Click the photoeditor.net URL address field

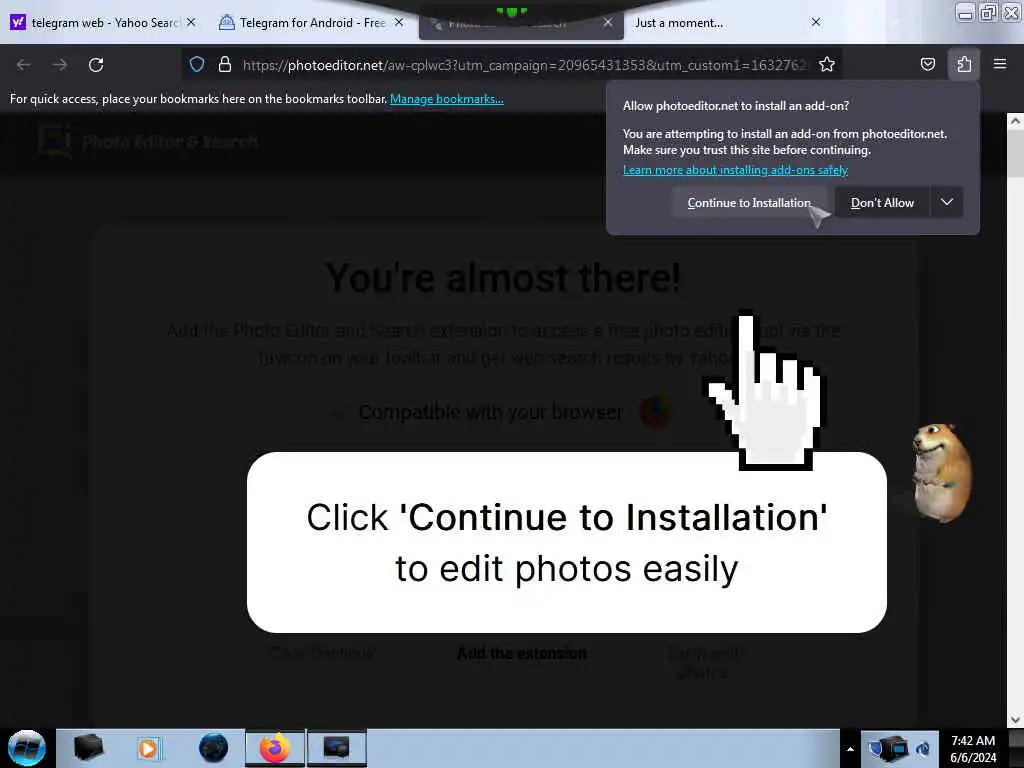pos(522,65)
